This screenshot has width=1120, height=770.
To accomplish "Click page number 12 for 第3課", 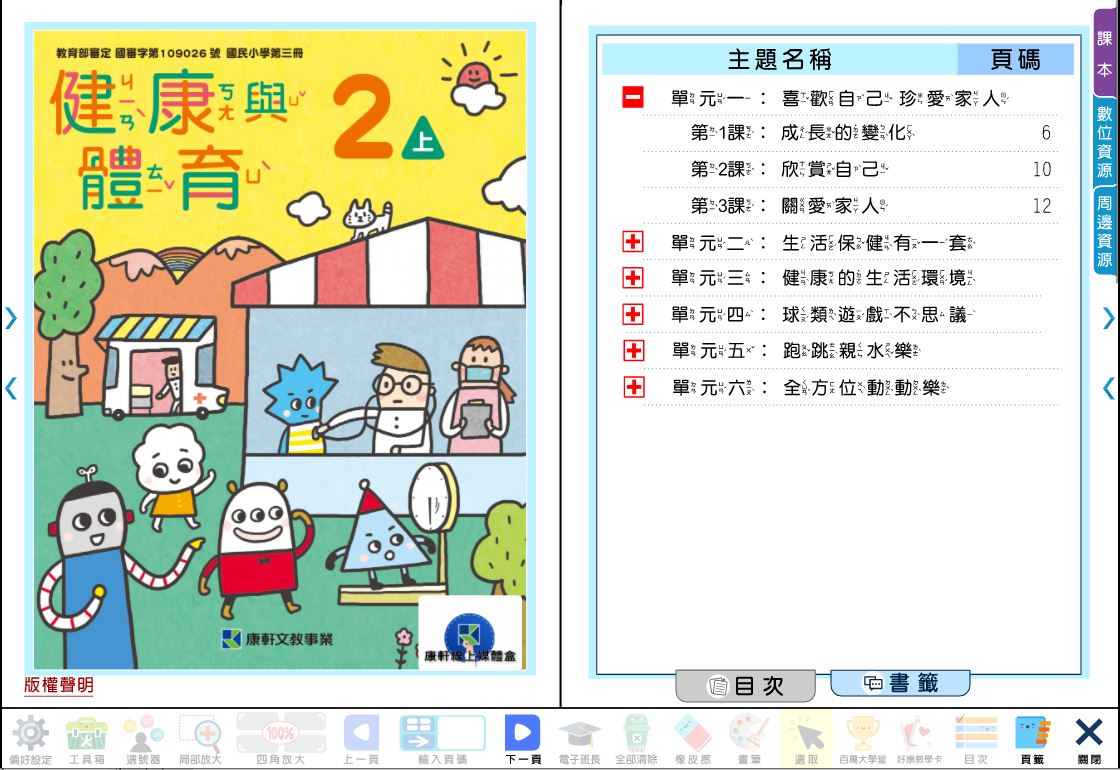I will pyautogui.click(x=1042, y=206).
